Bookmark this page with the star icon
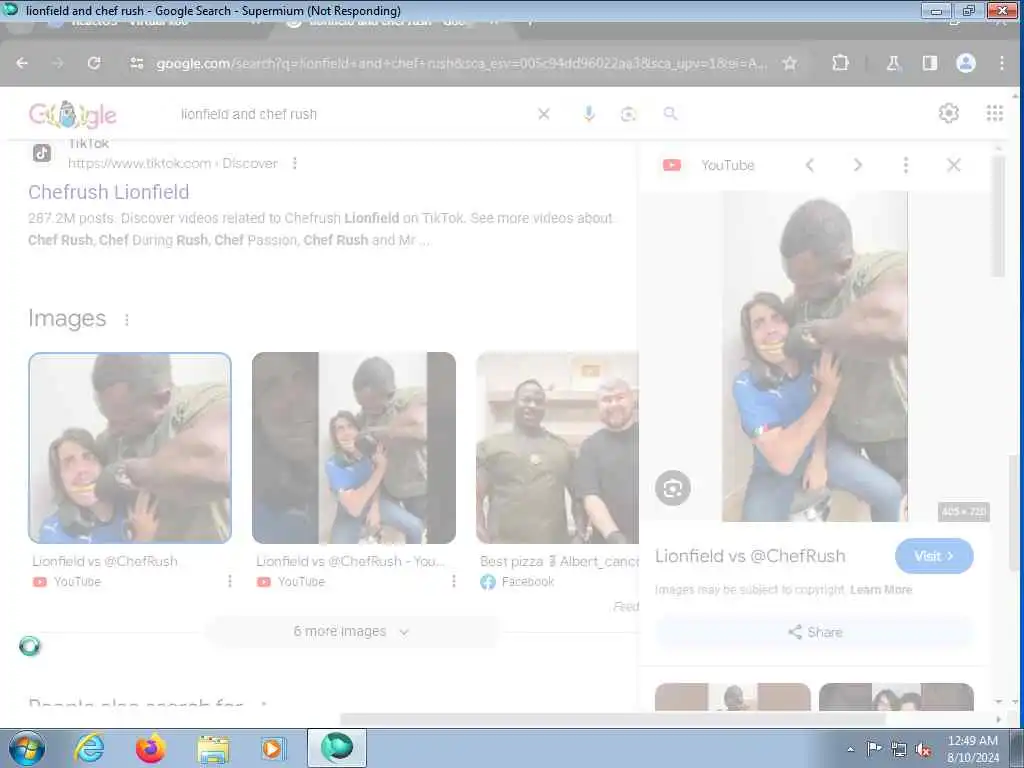 790,63
